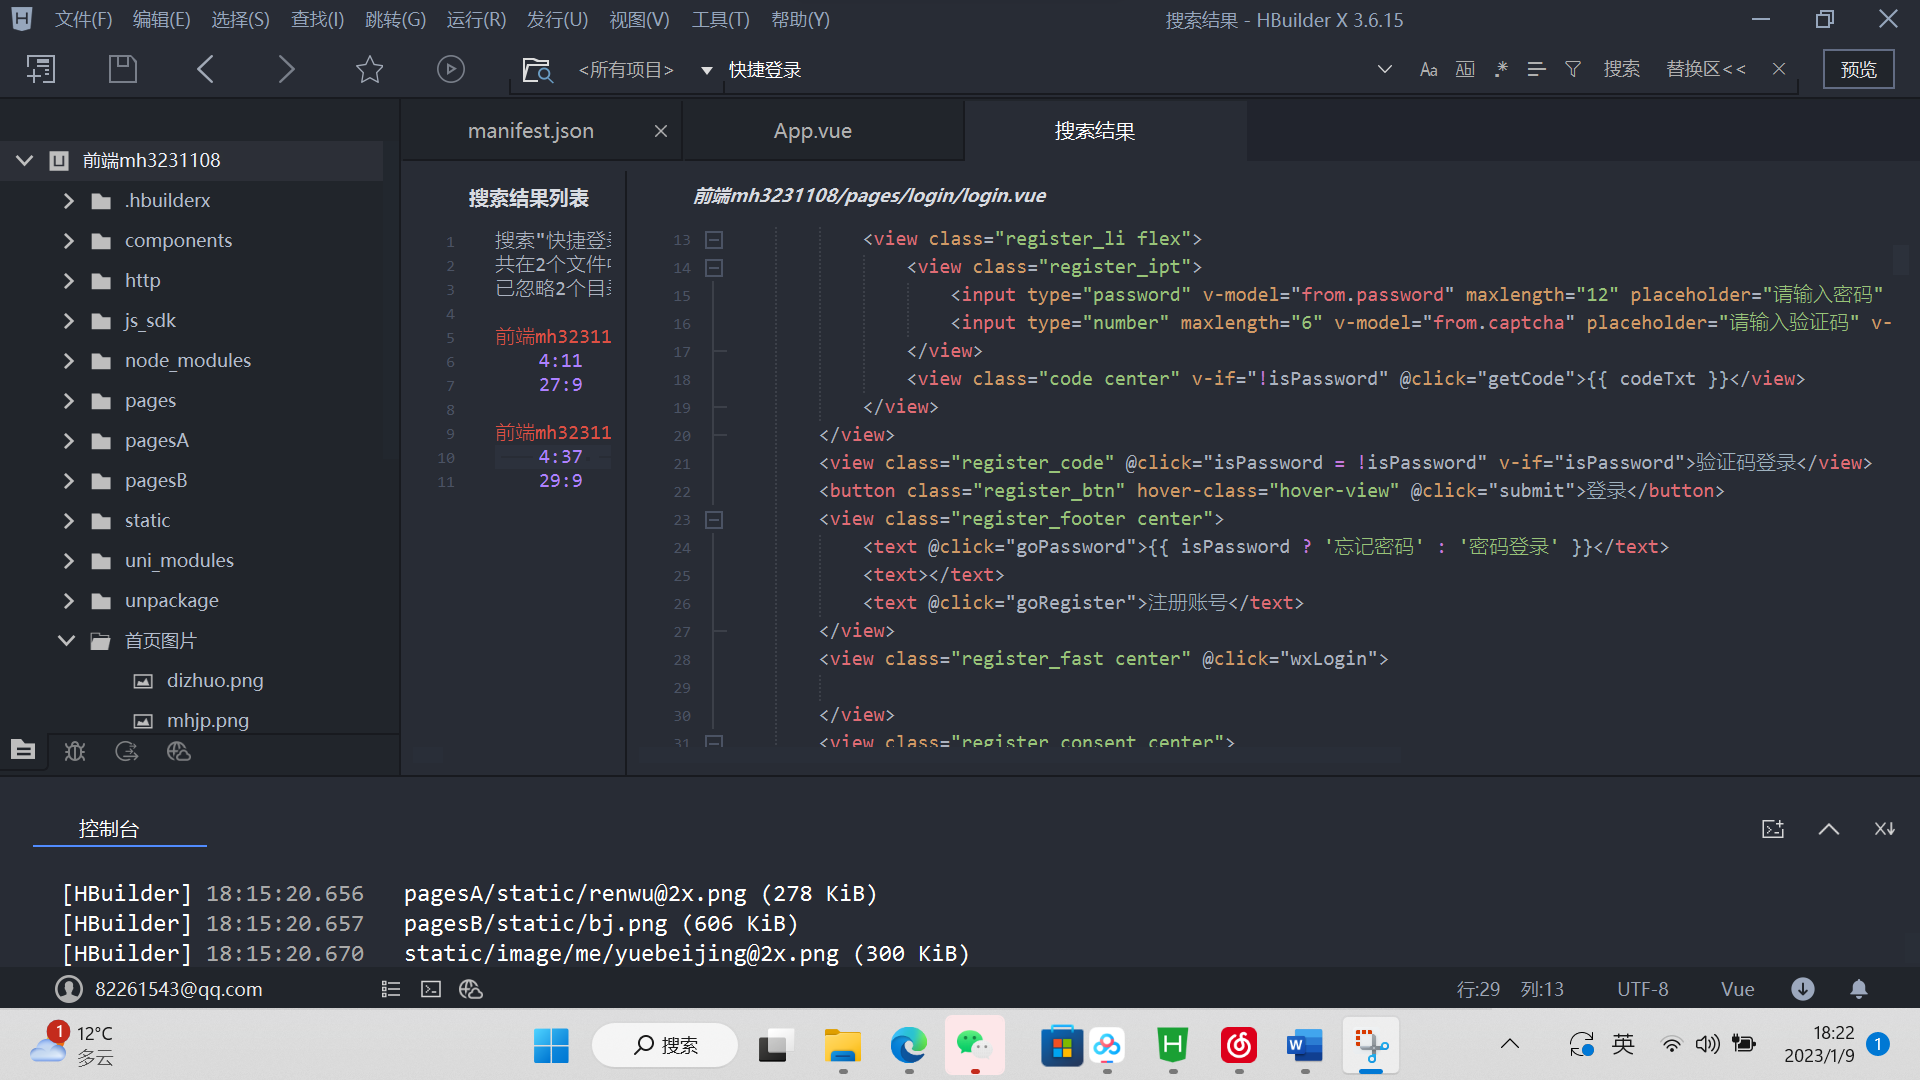
Task: Select the 控制台 console tab
Action: pos(109,829)
